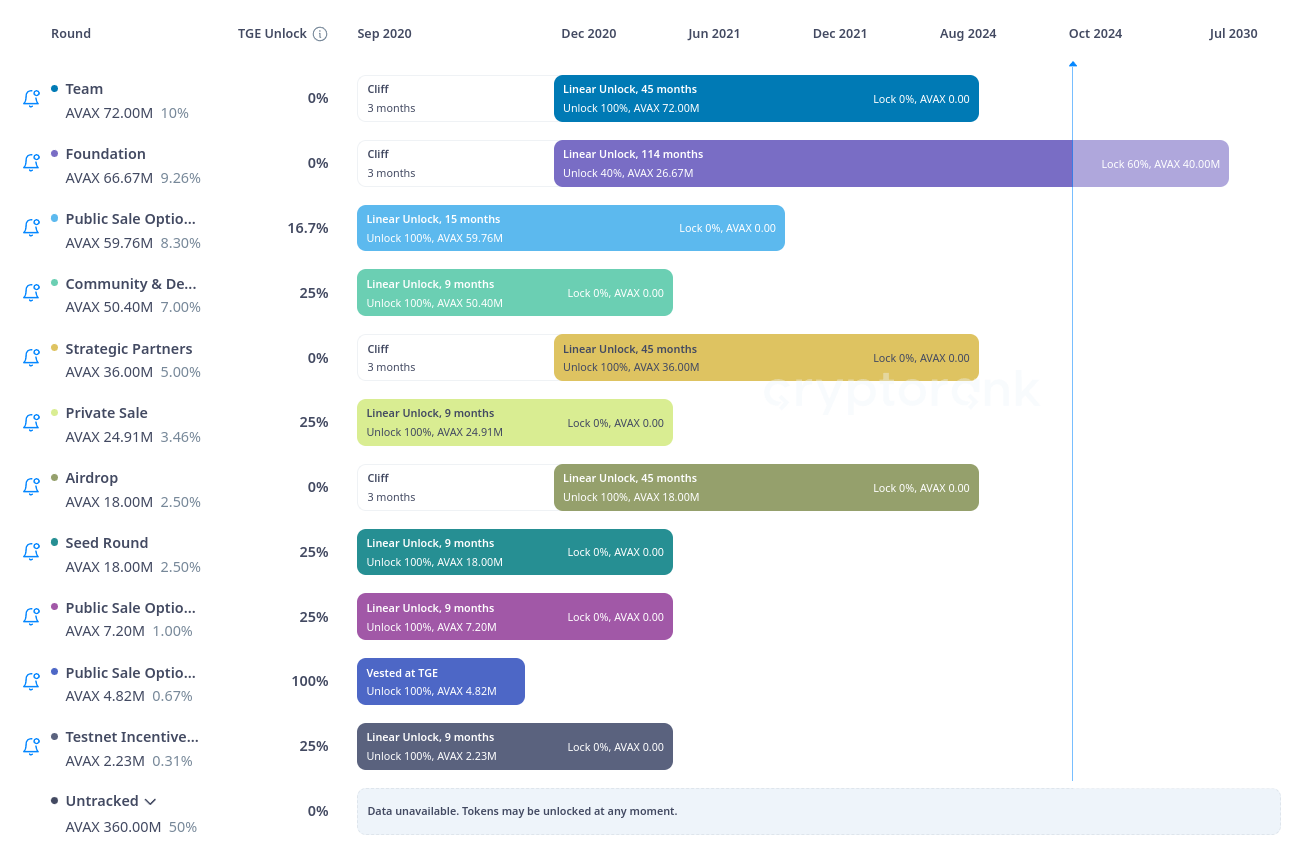The image size is (1303, 852).
Task: Click the Private Sale AVAX 24.91M bar
Action: (515, 422)
